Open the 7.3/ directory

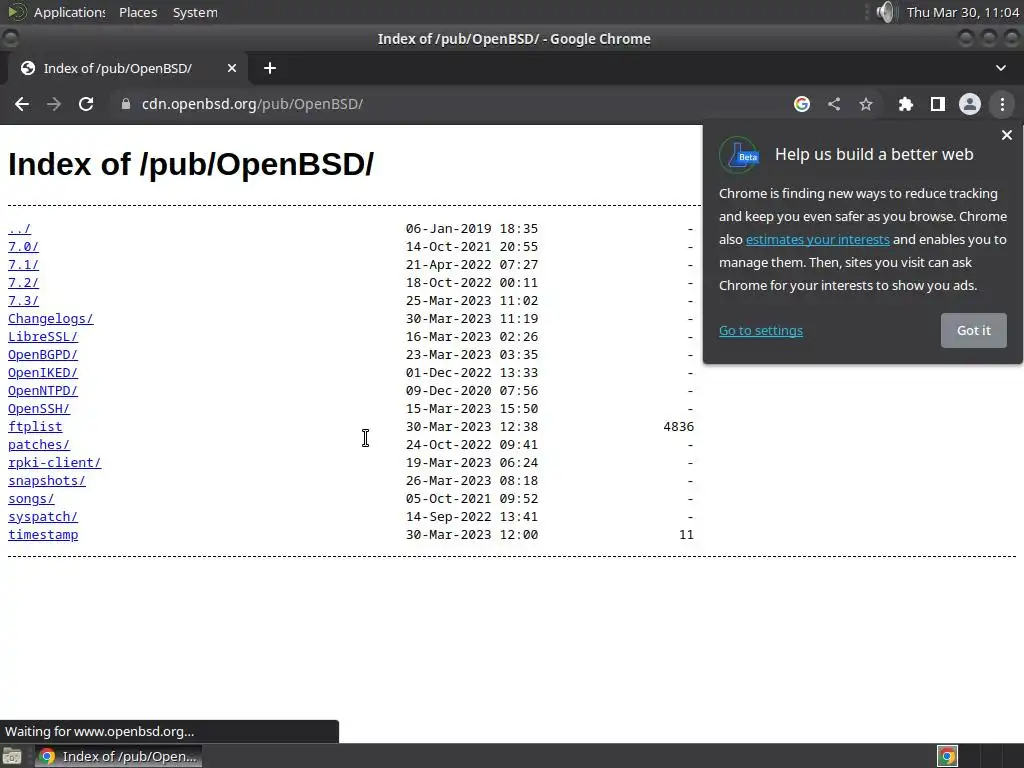(x=24, y=300)
